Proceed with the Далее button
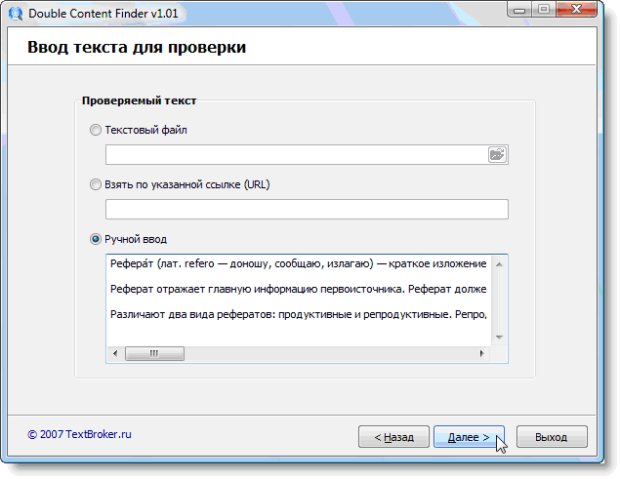This screenshot has width=620, height=479. point(469,437)
